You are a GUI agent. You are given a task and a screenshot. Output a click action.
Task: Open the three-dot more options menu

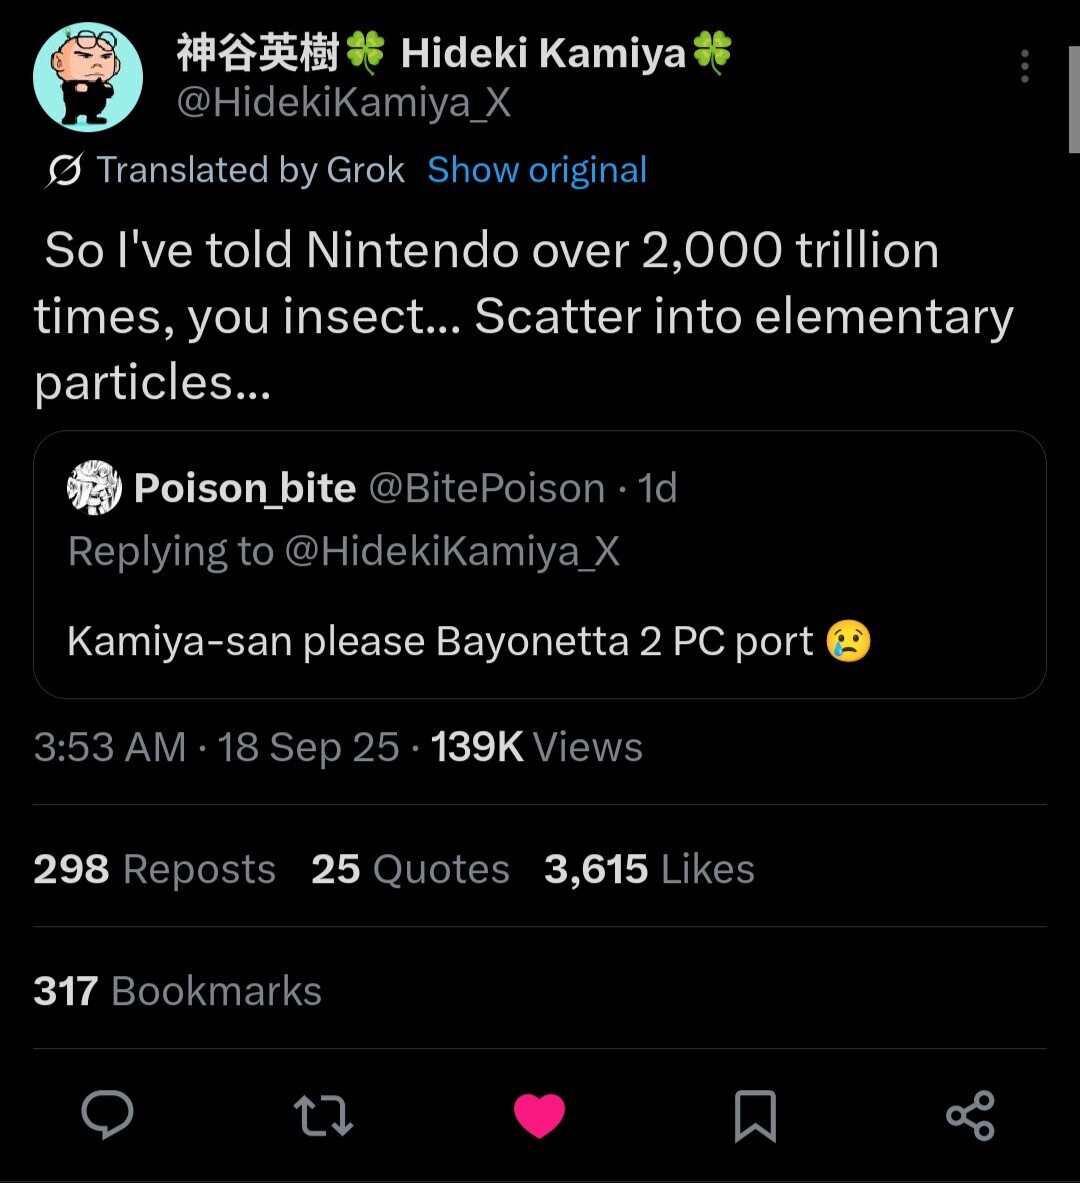(1024, 66)
